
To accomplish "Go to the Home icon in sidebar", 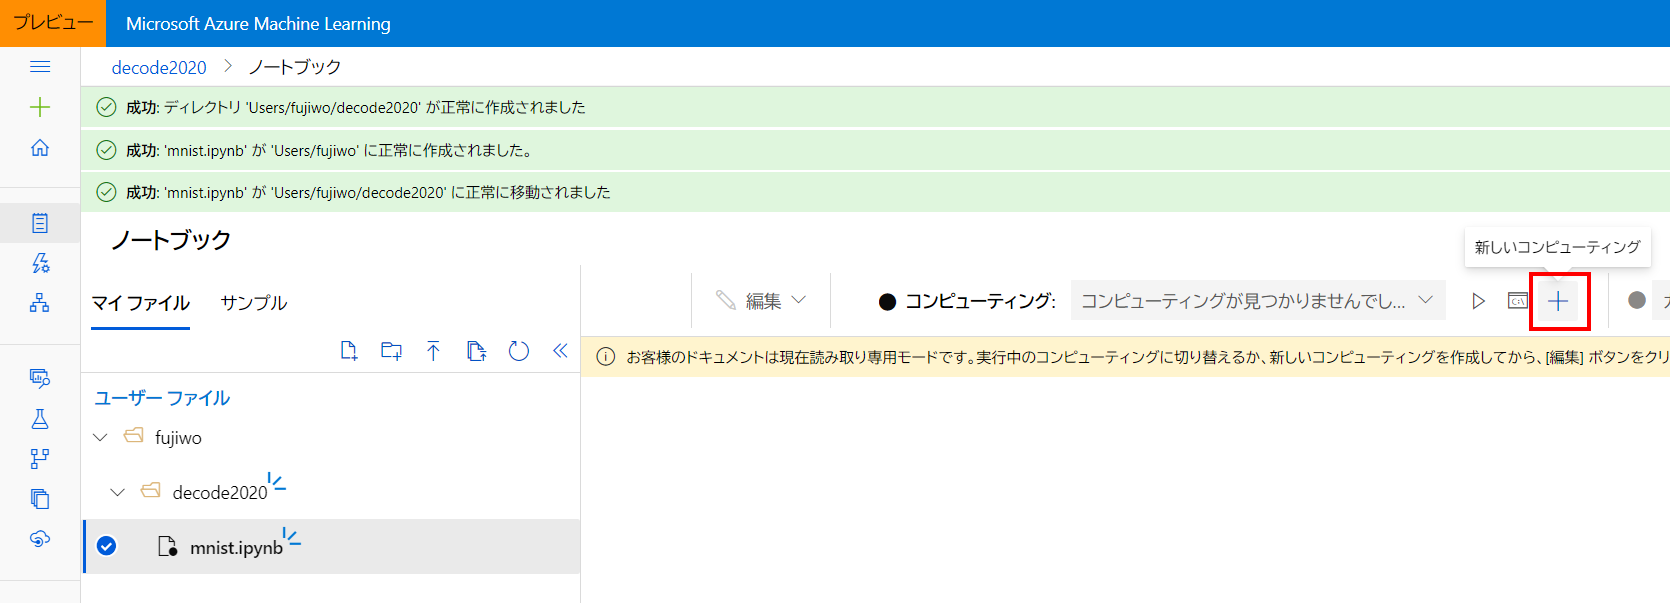I will tap(40, 148).
